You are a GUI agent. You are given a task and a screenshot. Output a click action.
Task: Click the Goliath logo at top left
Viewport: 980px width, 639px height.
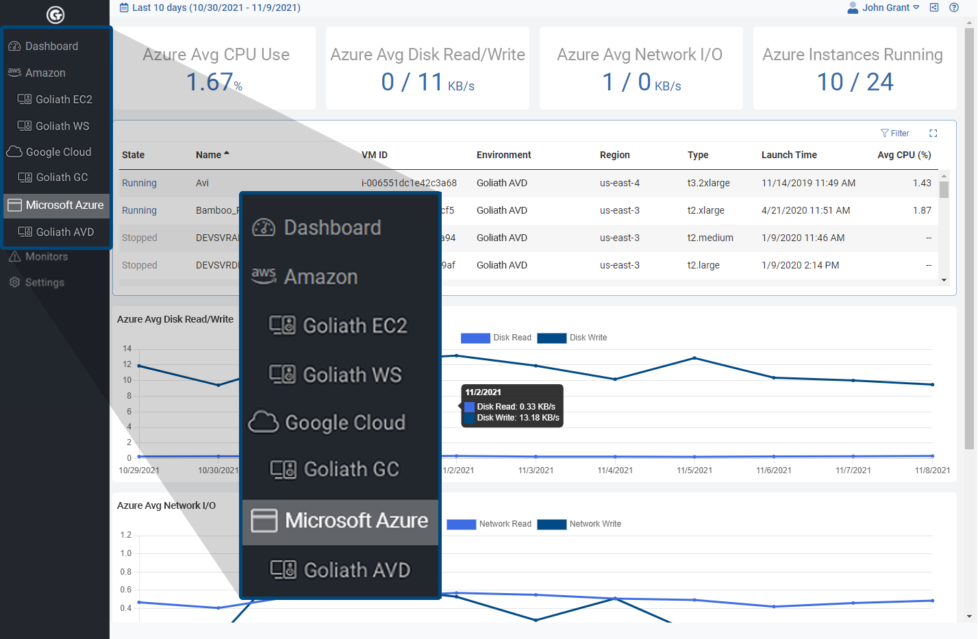(55, 14)
